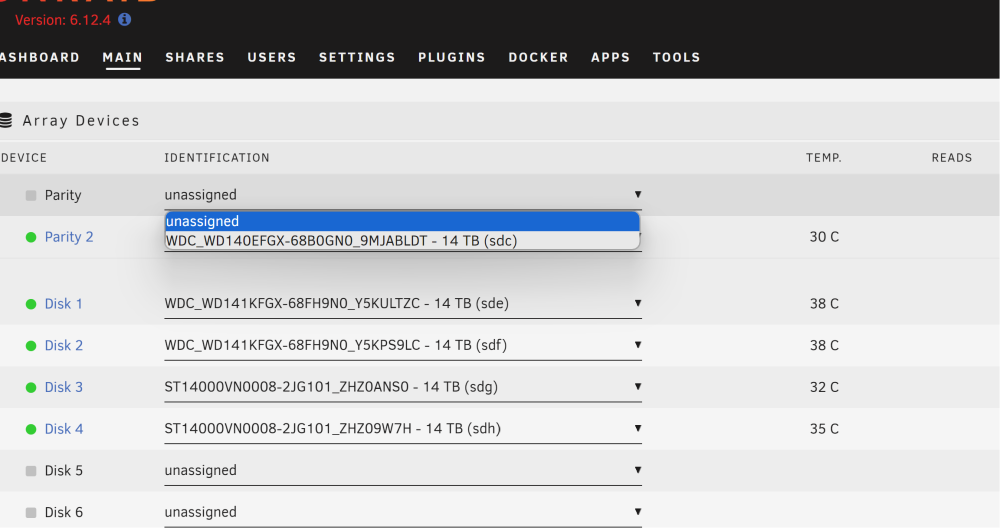Image resolution: width=1000 pixels, height=528 pixels.
Task: Click the Array Devices section title
Action: click(81, 121)
